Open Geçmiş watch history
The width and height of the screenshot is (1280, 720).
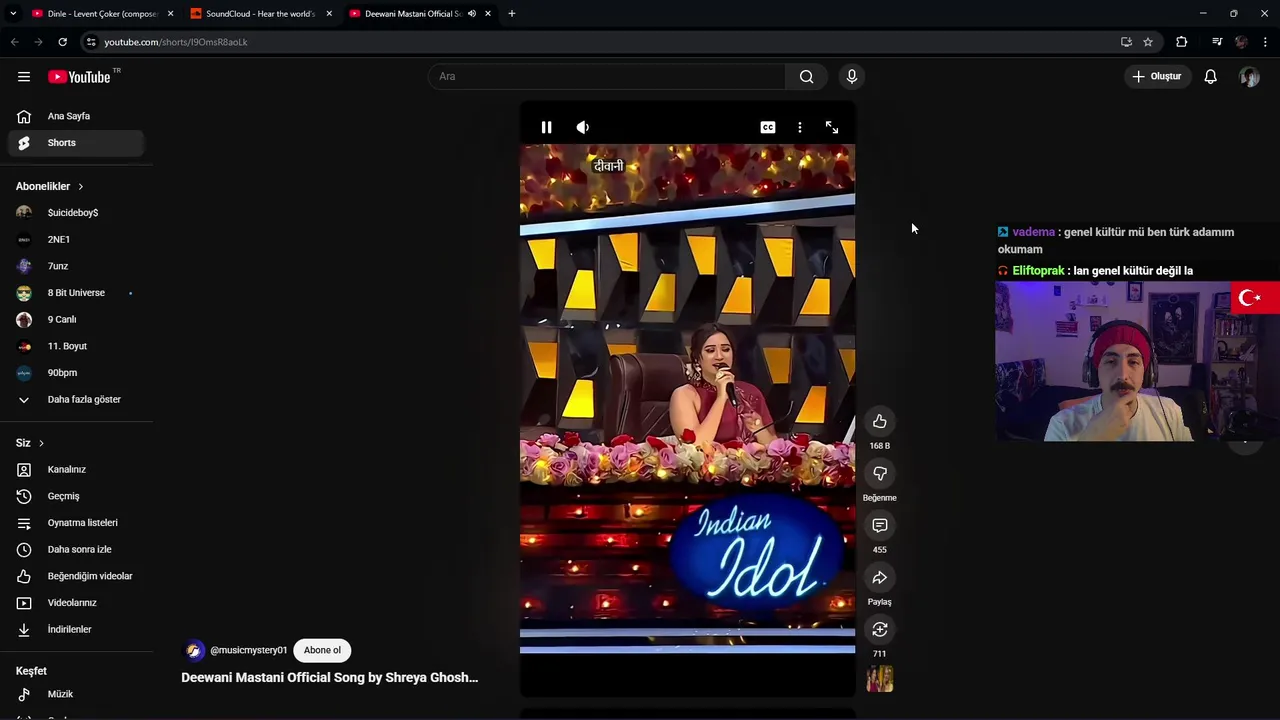coord(77,496)
